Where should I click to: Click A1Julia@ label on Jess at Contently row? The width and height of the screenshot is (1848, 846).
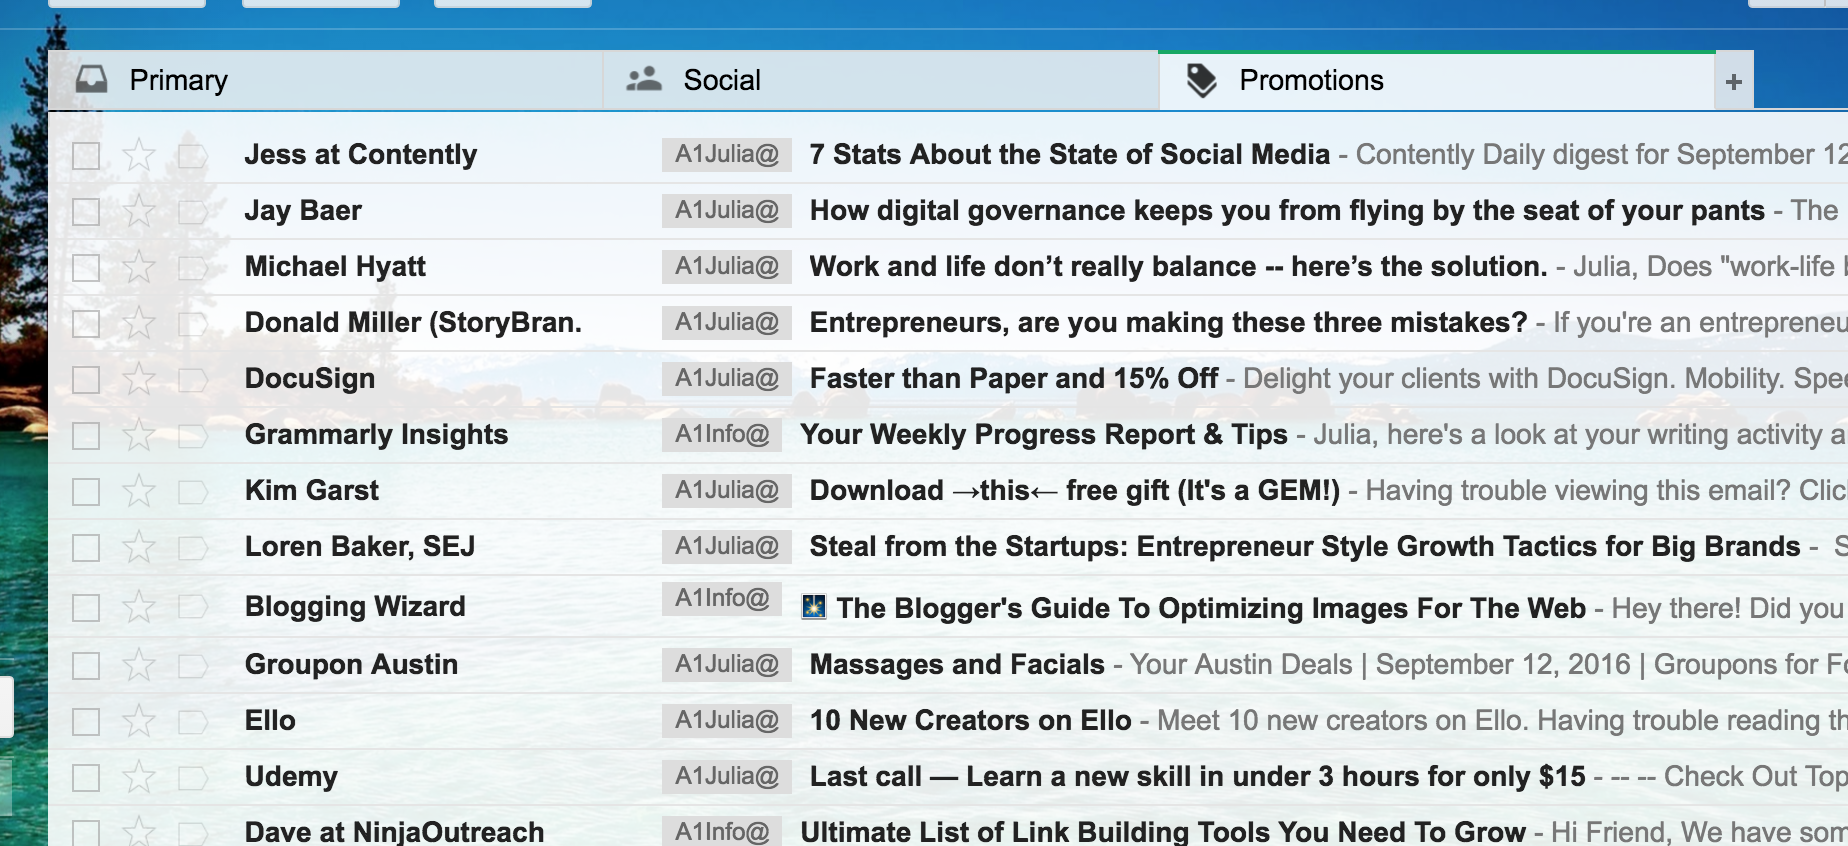pyautogui.click(x=727, y=154)
